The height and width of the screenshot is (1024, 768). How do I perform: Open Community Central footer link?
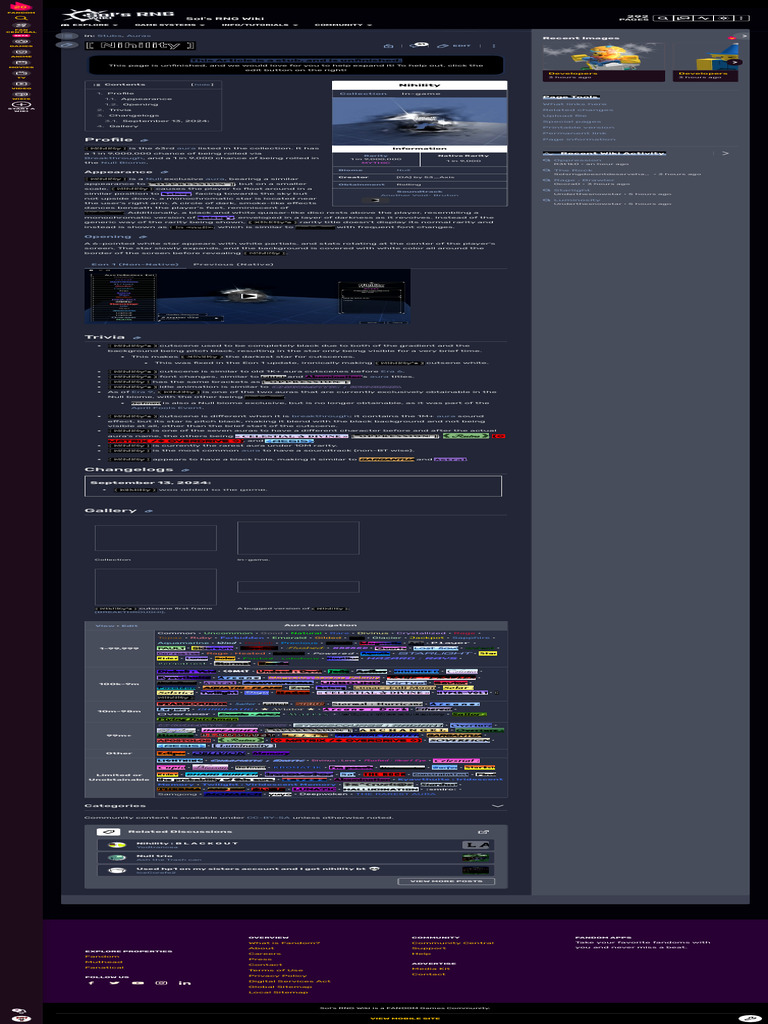tap(453, 942)
